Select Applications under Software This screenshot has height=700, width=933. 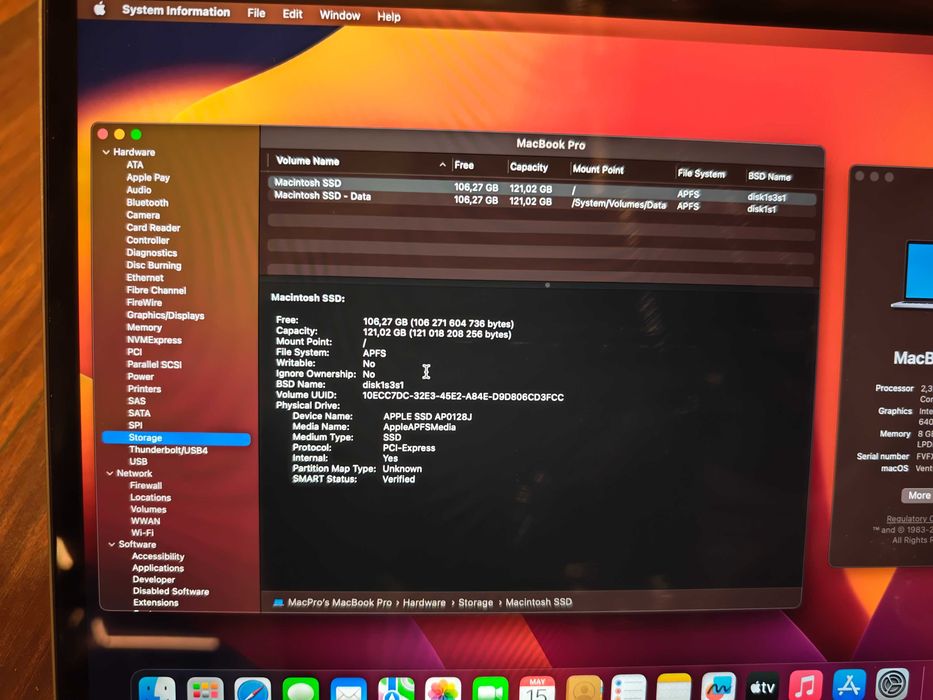point(158,568)
